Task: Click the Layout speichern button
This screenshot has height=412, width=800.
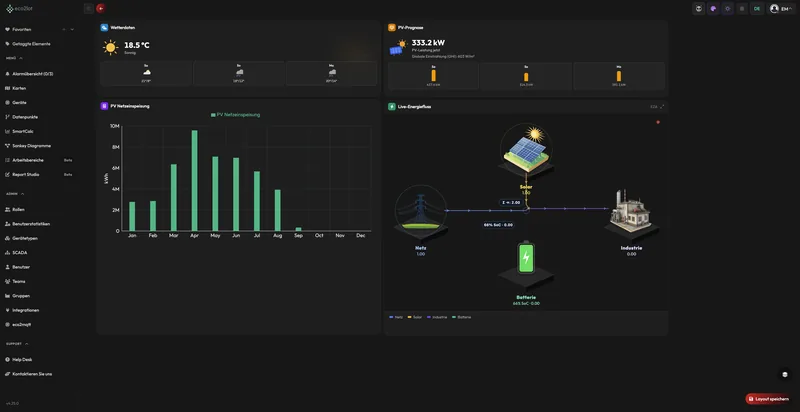Action: (x=769, y=399)
